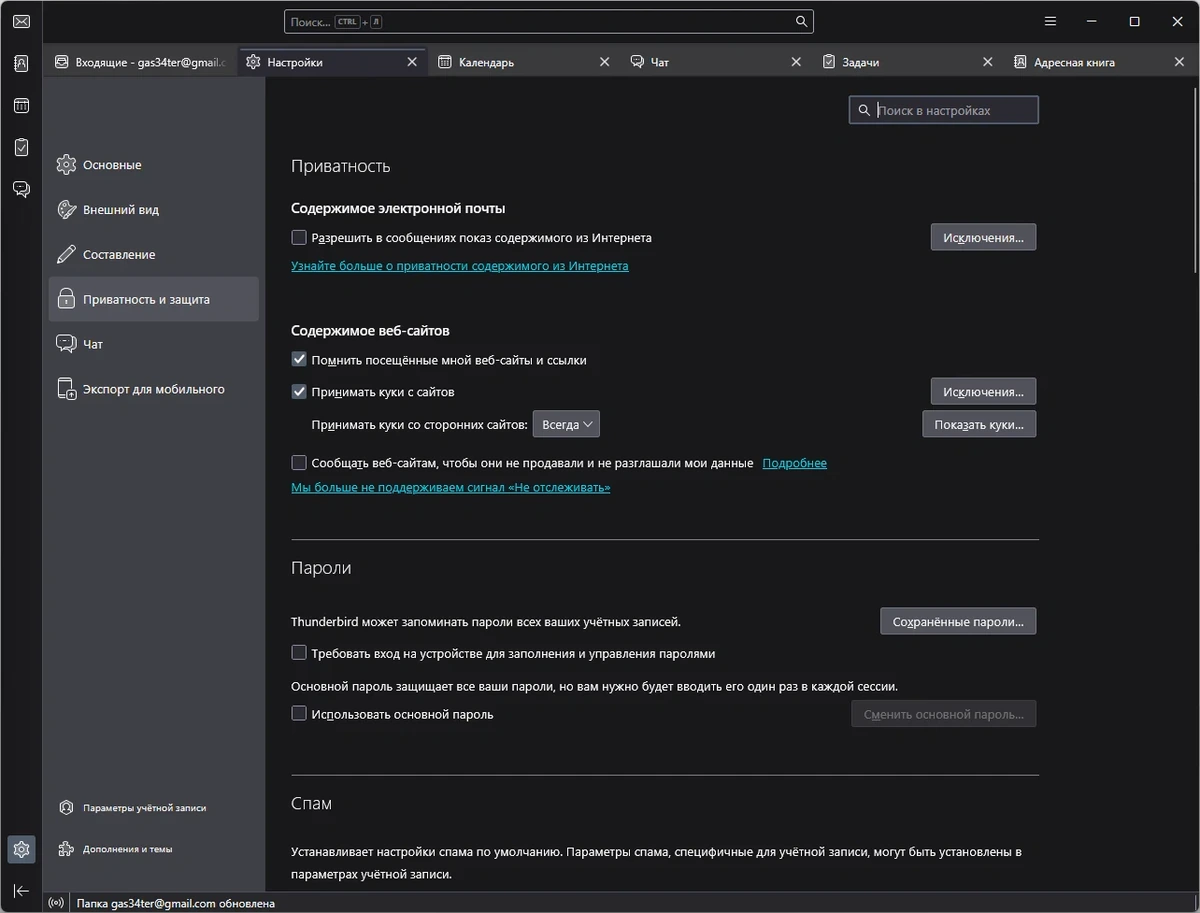Close the Чат tab
Screen dimensions: 1200x913
click(x=796, y=62)
